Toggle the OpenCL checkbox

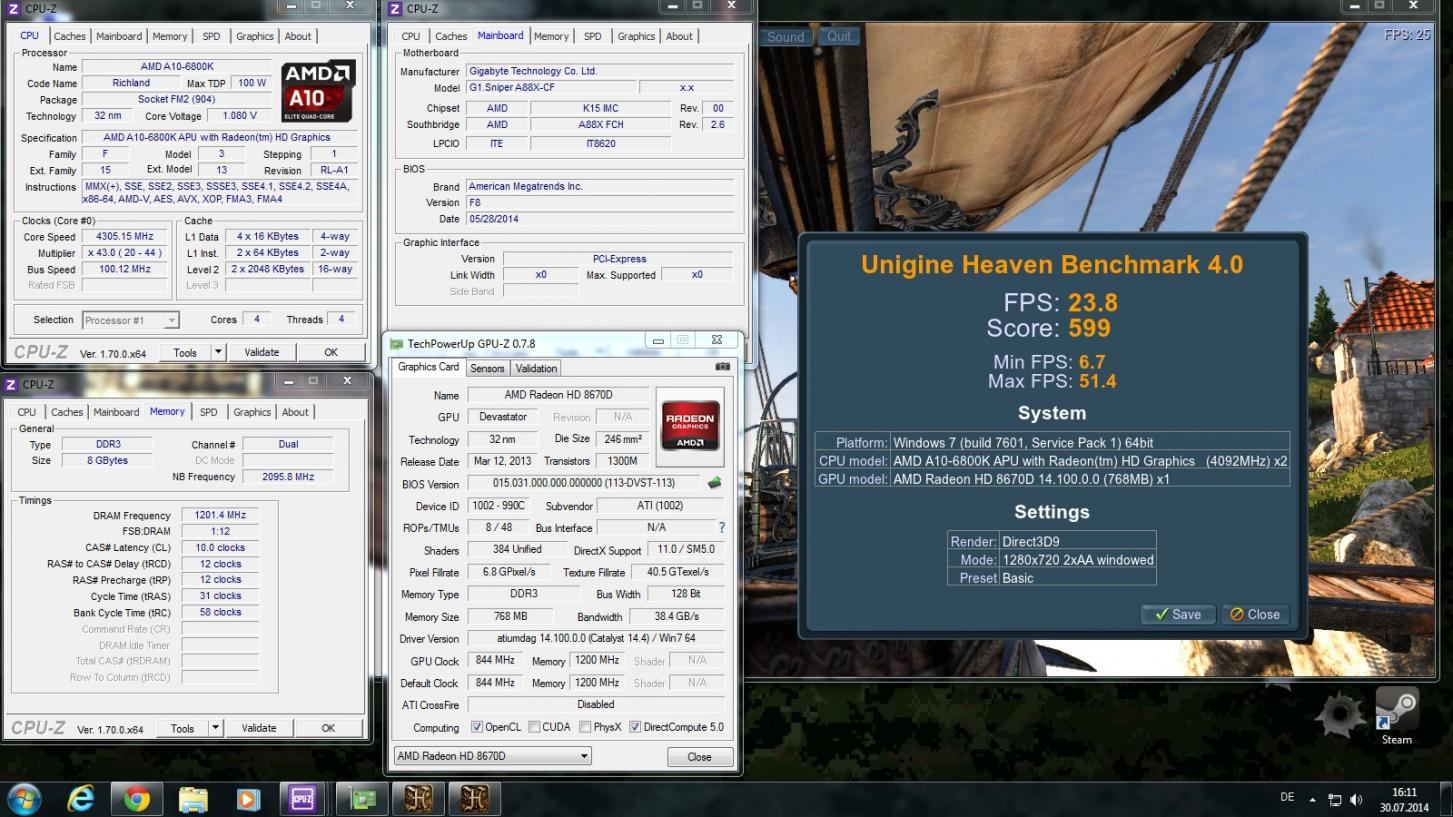[477, 727]
